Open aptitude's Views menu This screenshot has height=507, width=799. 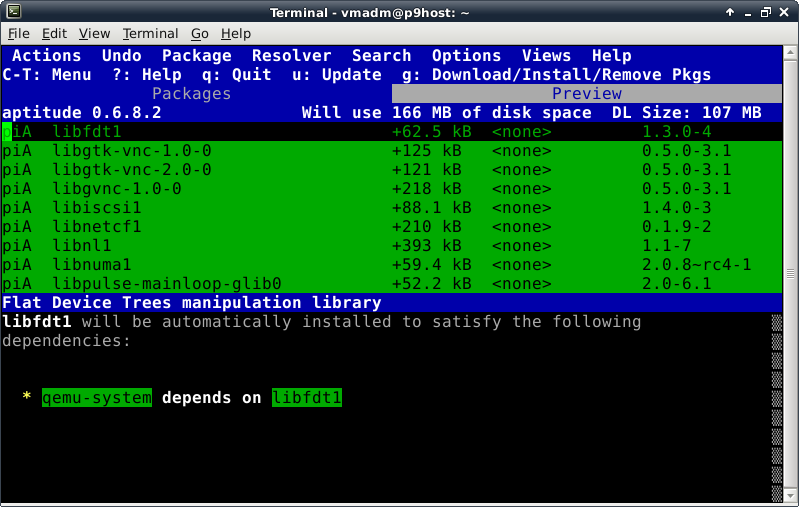coord(546,56)
